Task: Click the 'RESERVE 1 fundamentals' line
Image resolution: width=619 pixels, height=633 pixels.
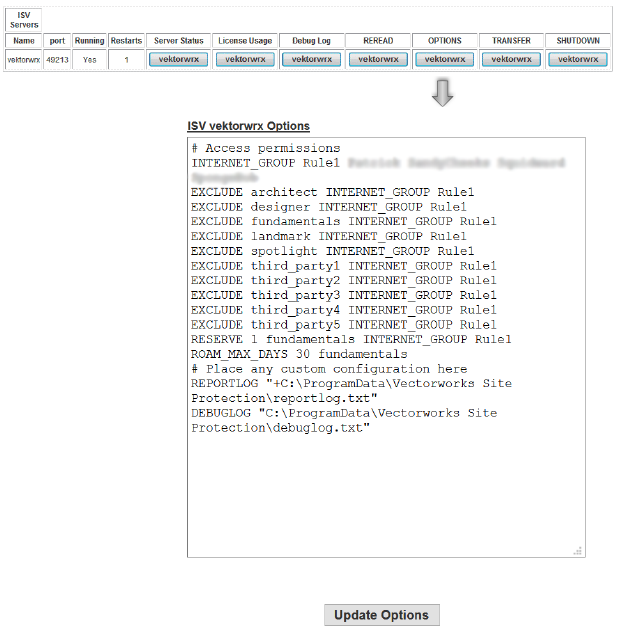Action: click(351, 340)
